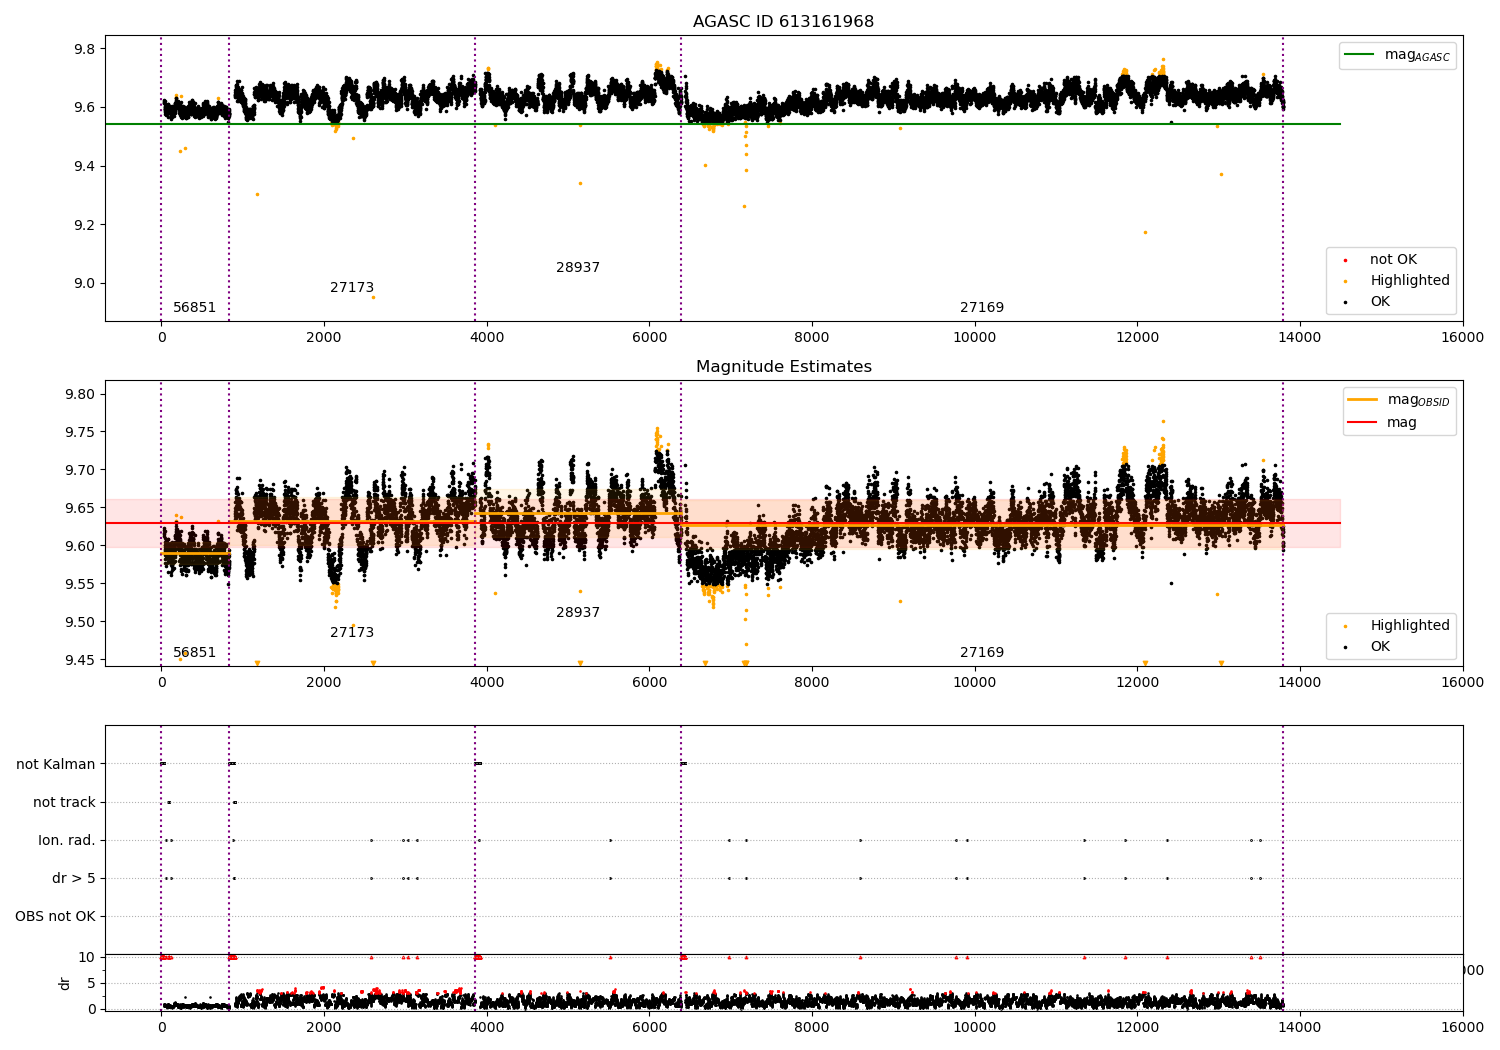Screen dimensions: 1500x1050
Task: Click the 'not track' row label
Action: coord(64,802)
